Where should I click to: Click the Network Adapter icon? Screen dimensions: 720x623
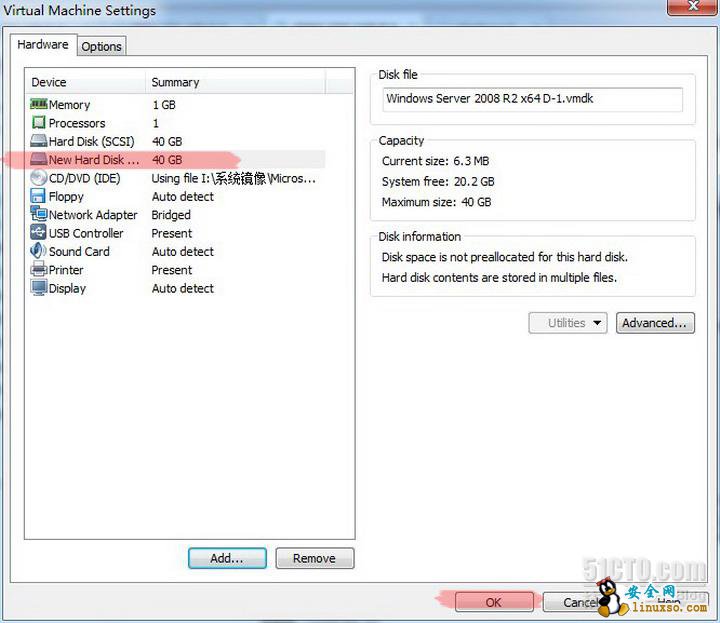coord(39,215)
